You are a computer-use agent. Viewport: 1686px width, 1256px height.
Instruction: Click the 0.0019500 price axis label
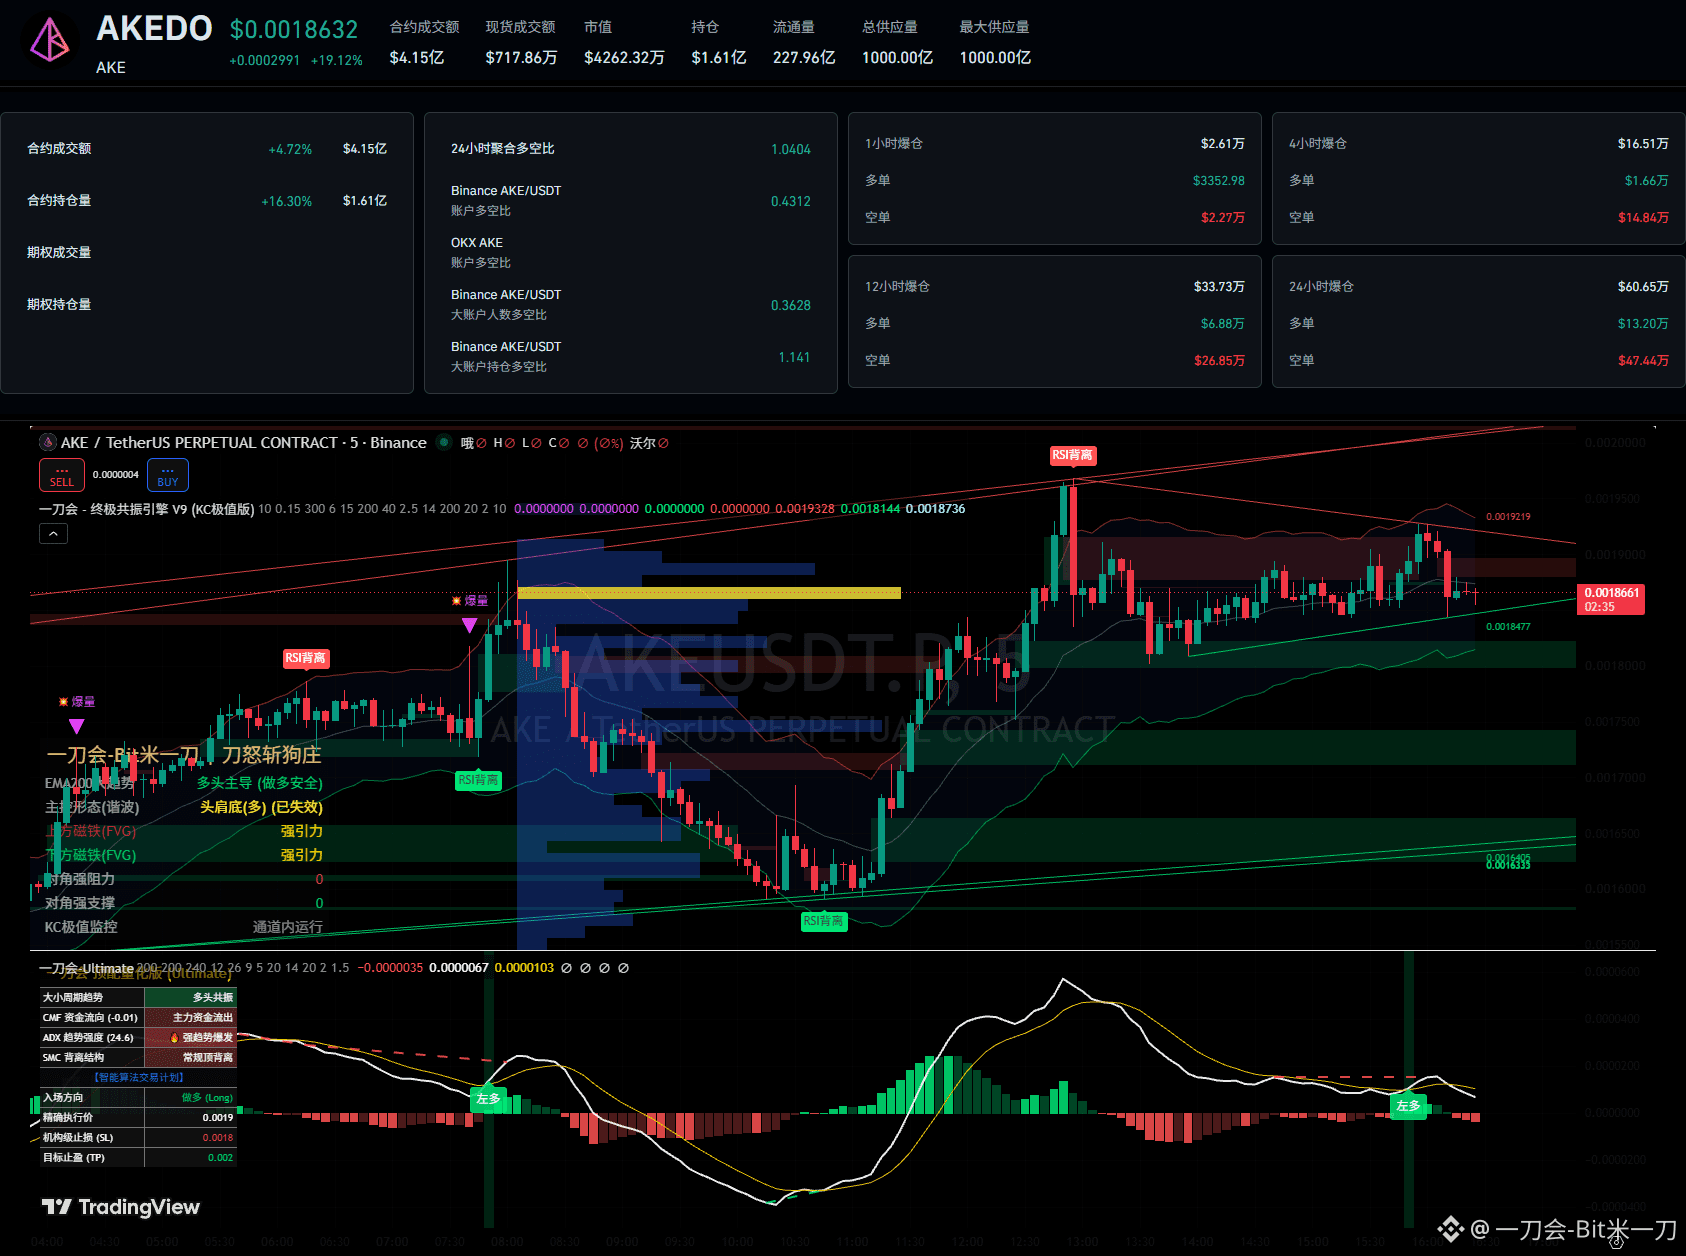pos(1615,499)
